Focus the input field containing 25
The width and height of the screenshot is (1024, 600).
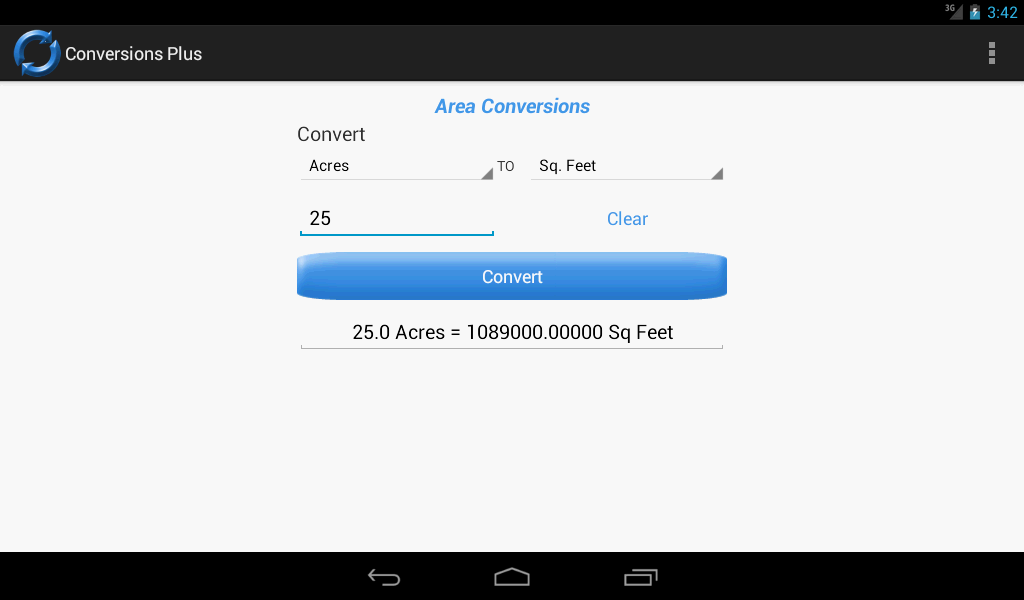tap(397, 219)
